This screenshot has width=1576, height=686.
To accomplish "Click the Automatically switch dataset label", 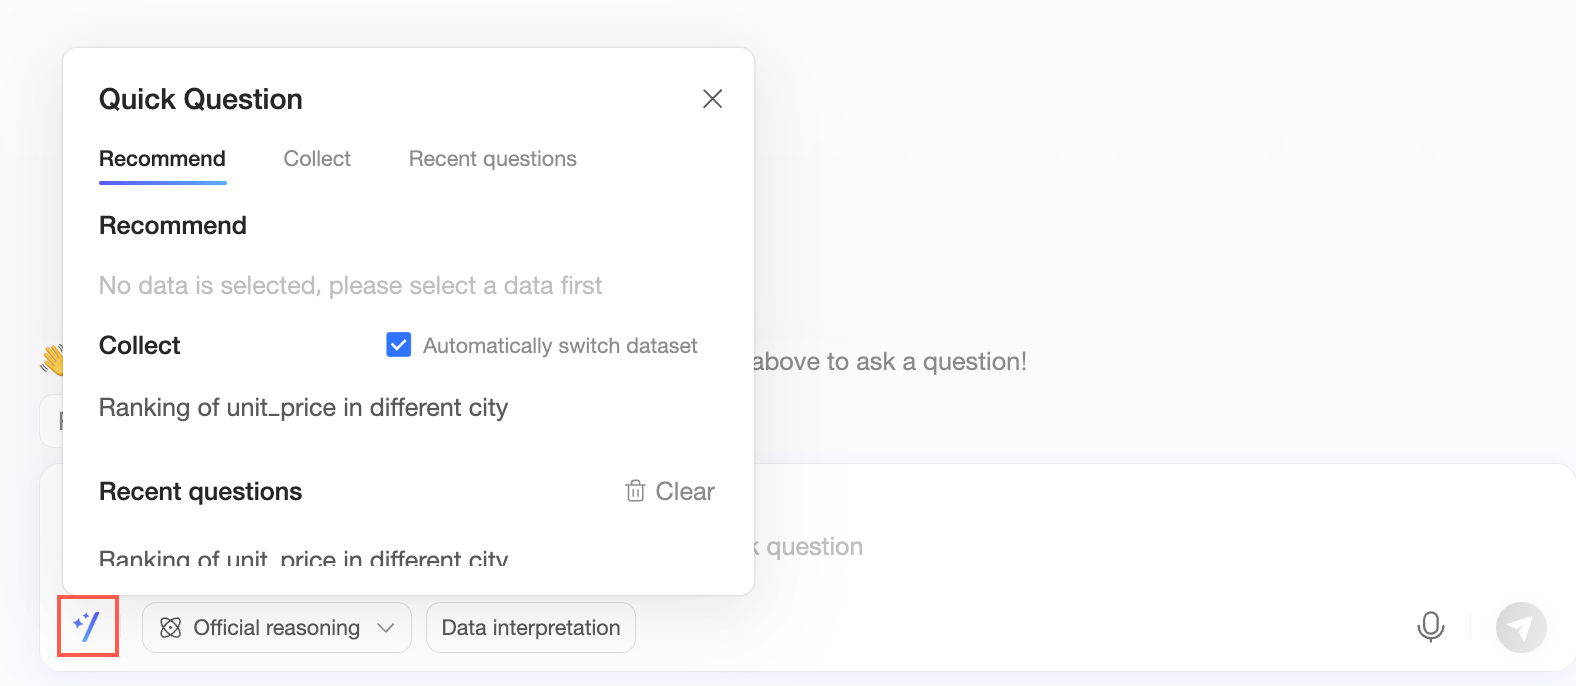I will [560, 346].
